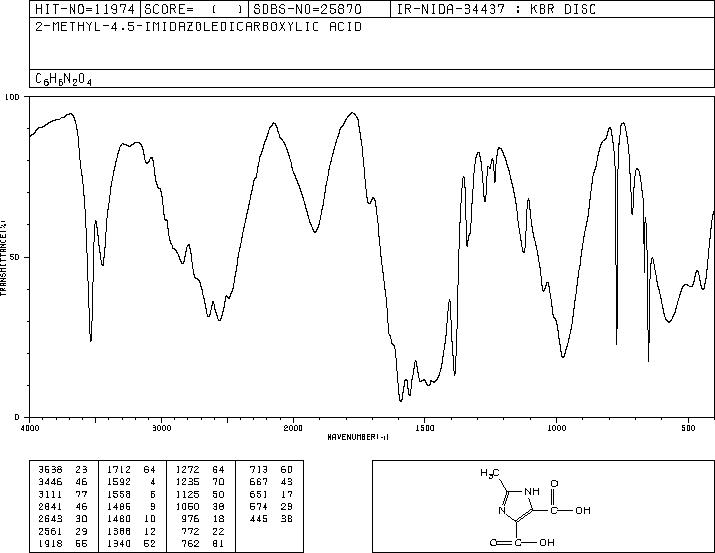Select peak table entry 1340
The image size is (715, 553).
tap(119, 544)
